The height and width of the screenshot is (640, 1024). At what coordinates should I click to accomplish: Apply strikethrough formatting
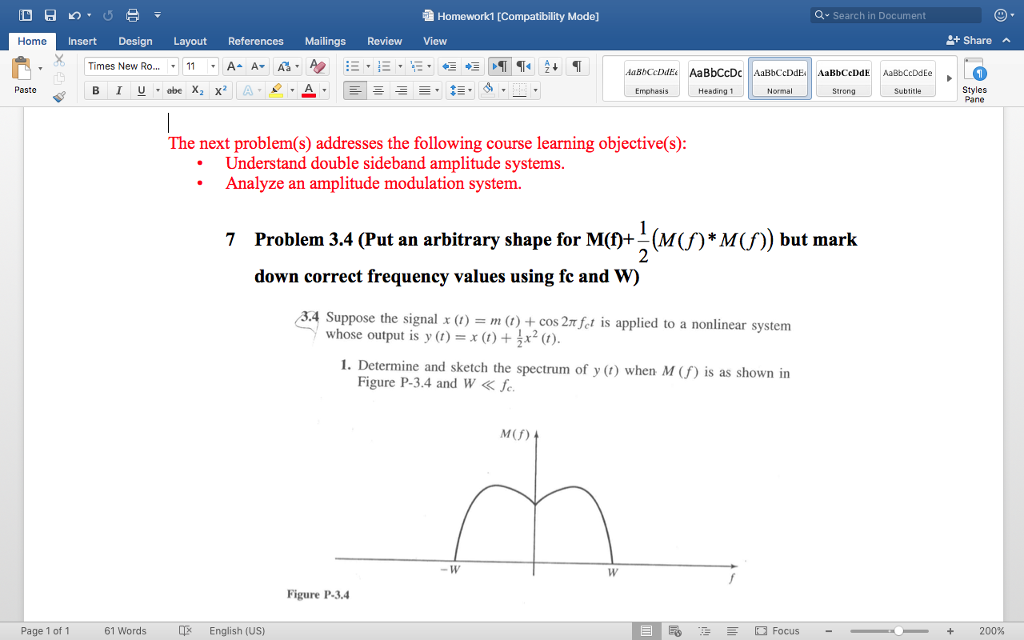(176, 89)
